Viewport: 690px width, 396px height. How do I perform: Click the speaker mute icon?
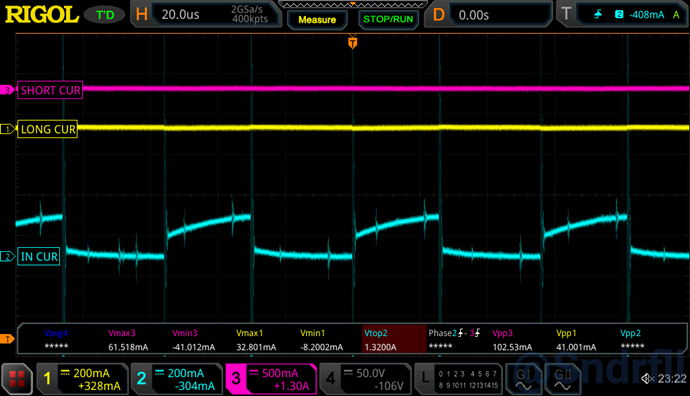647,378
